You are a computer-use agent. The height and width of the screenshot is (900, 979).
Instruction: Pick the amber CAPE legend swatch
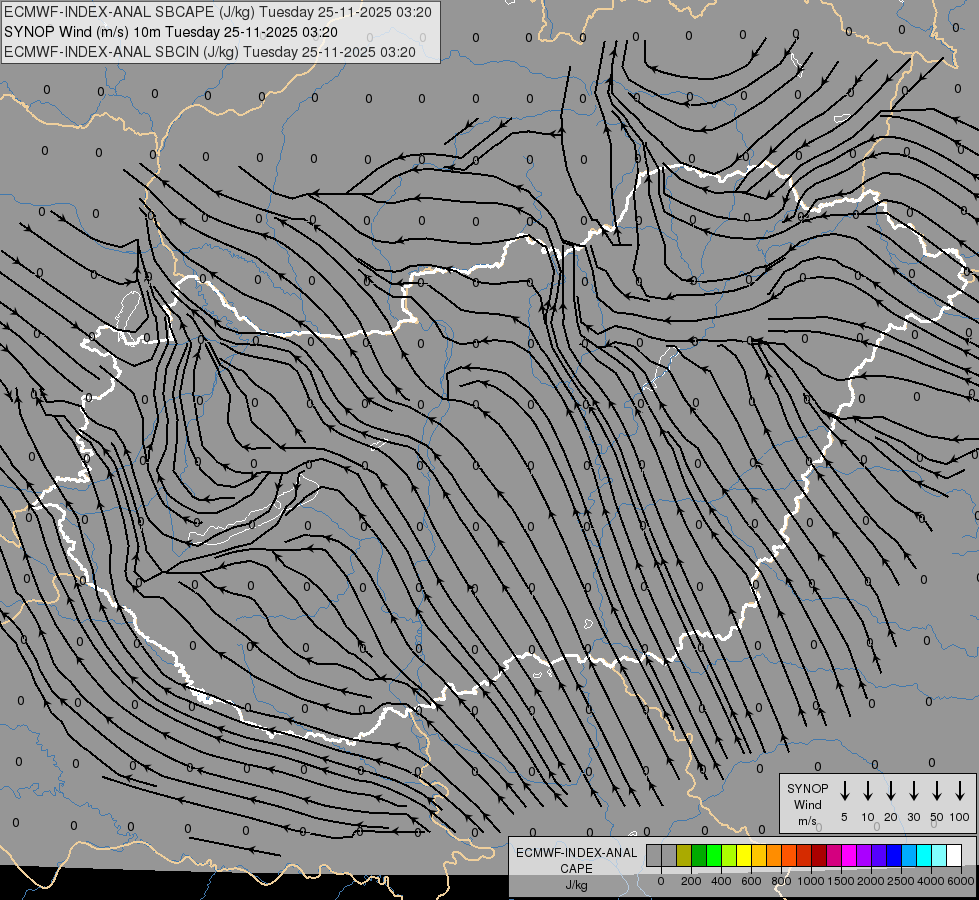pos(759,855)
